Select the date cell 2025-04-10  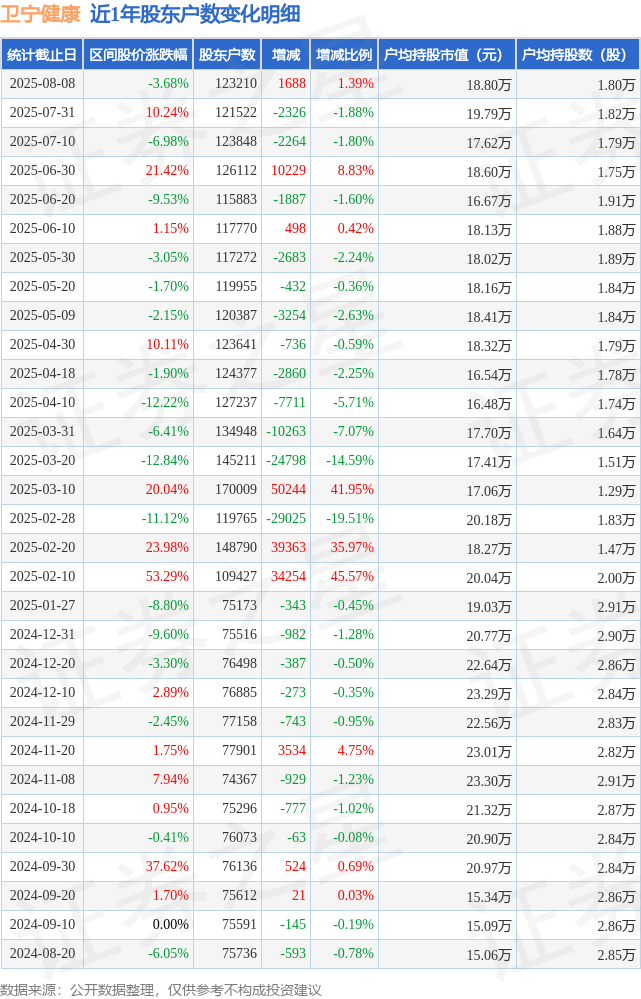tap(42, 403)
